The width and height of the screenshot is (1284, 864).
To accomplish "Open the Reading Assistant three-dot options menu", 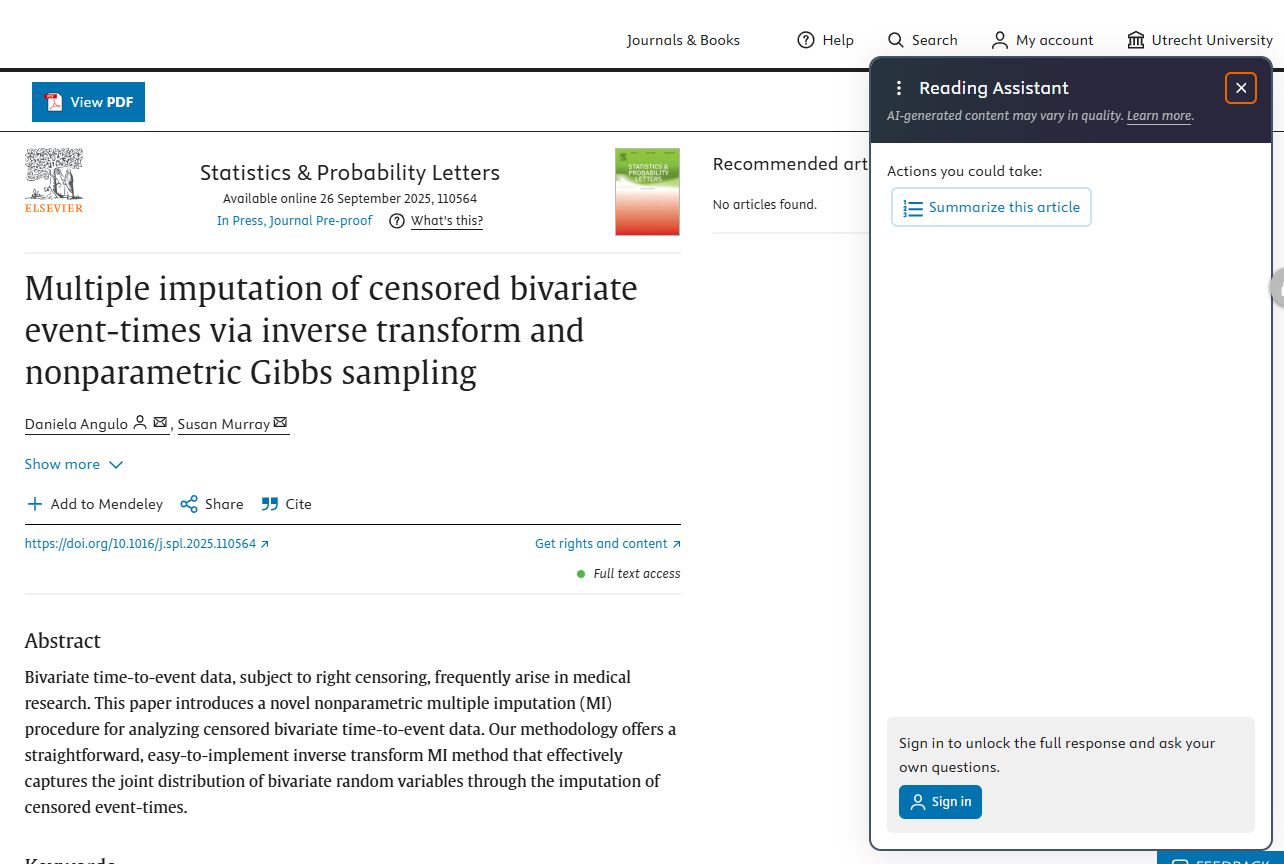I will pos(898,88).
